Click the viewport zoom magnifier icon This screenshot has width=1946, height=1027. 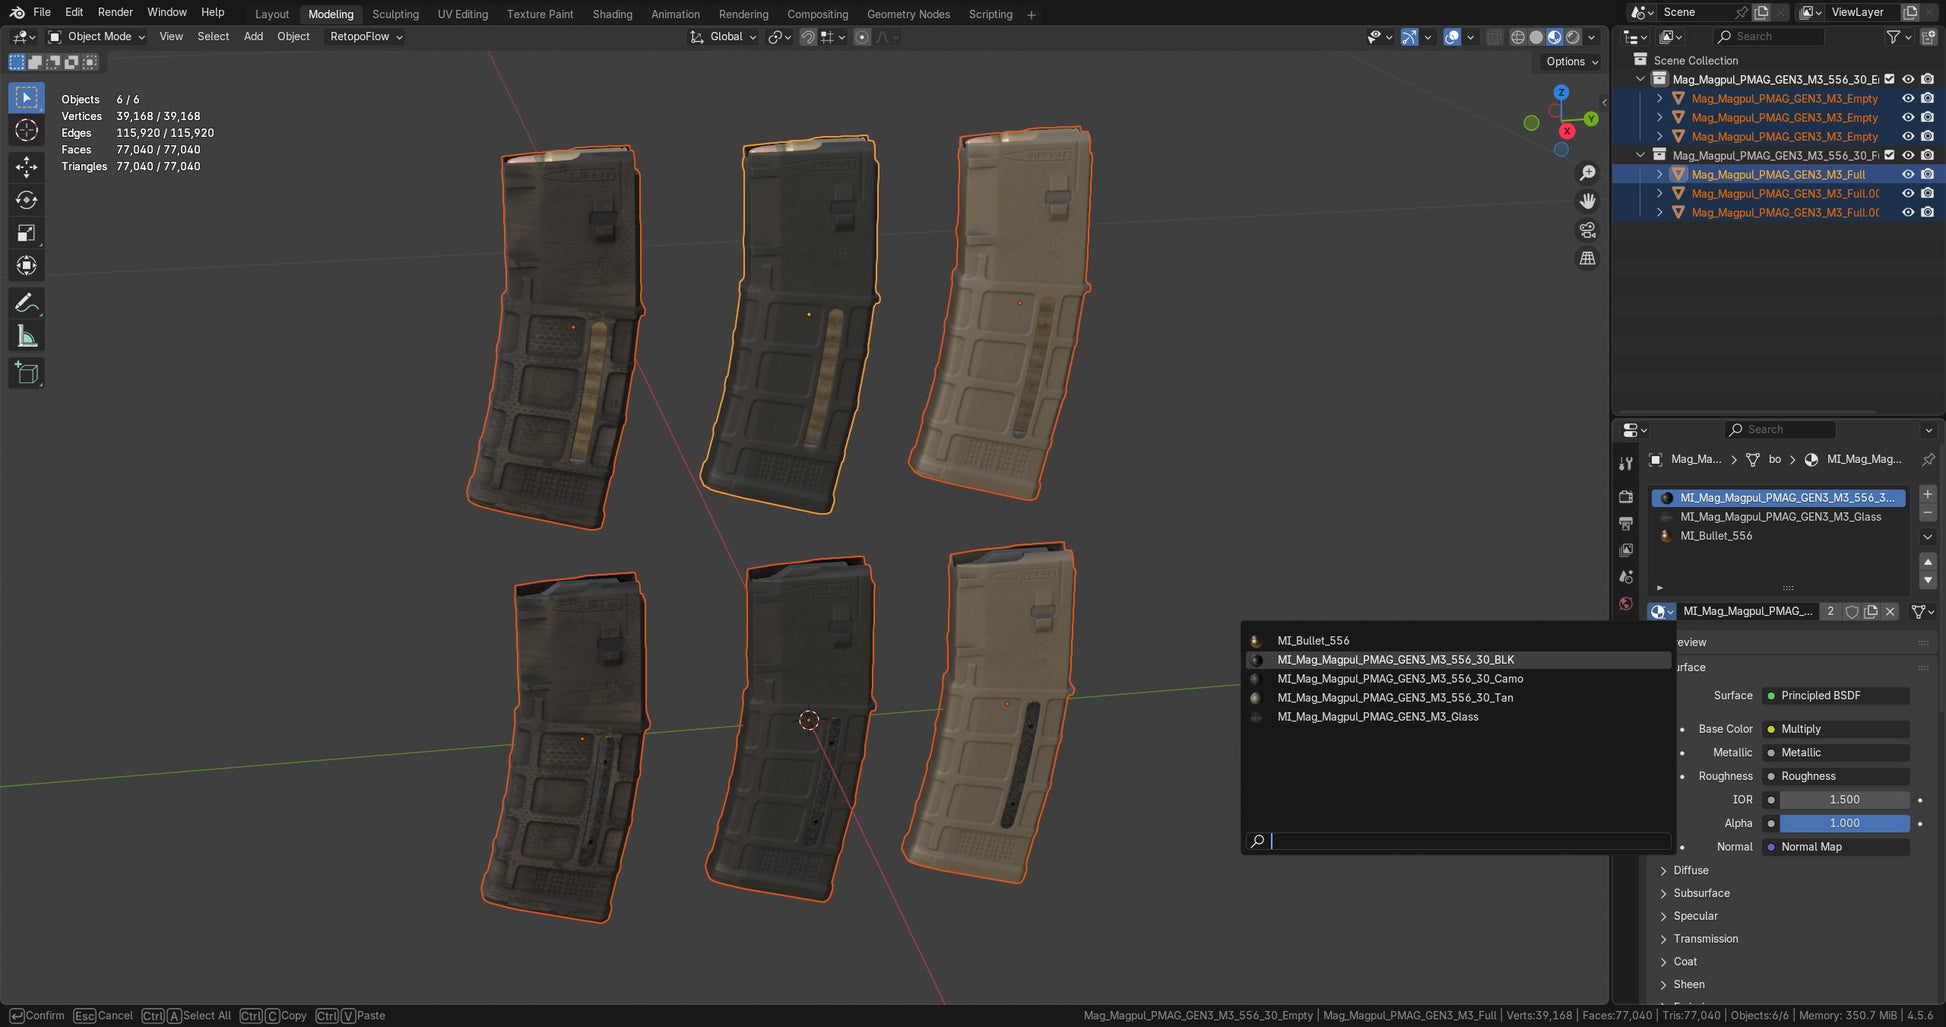click(1587, 173)
